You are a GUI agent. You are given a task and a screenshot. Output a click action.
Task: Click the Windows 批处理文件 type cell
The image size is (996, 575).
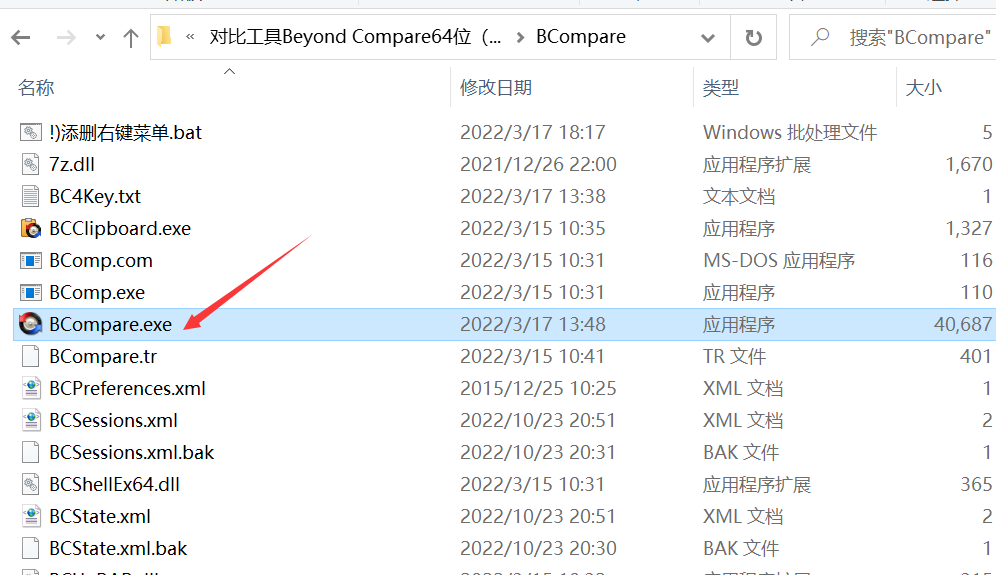click(x=790, y=132)
